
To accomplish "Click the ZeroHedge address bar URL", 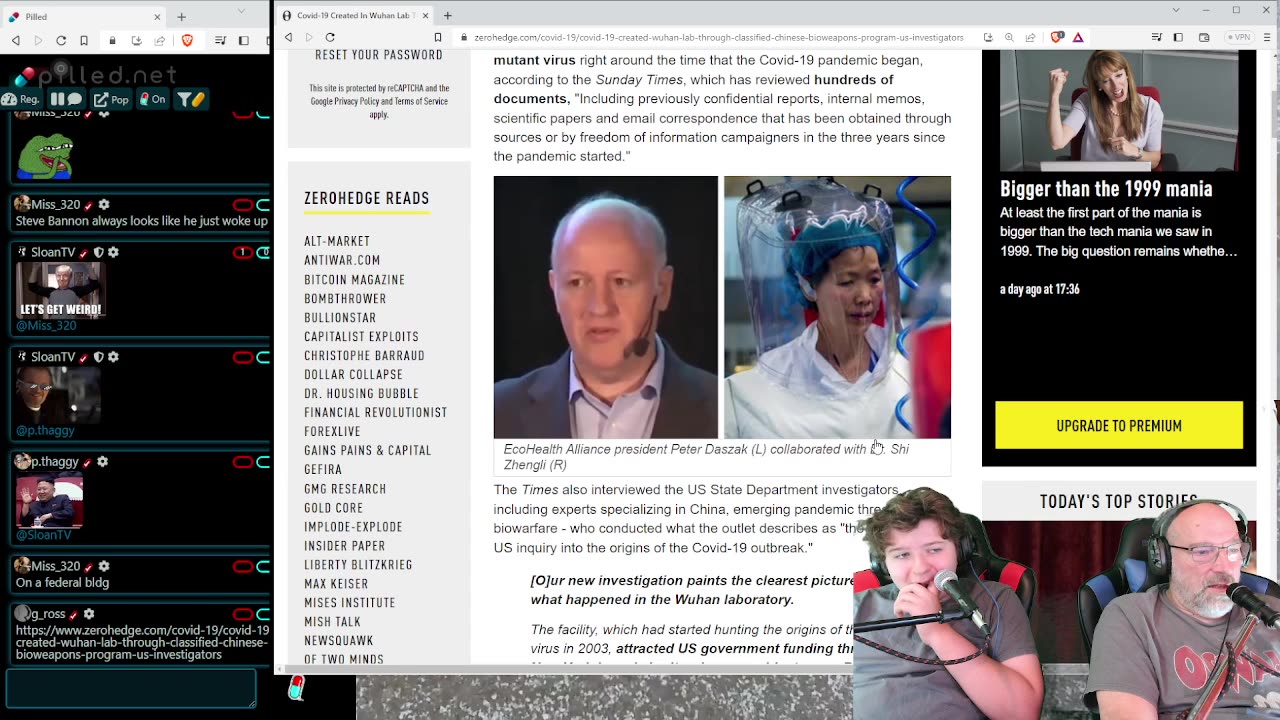I will tap(719, 38).
